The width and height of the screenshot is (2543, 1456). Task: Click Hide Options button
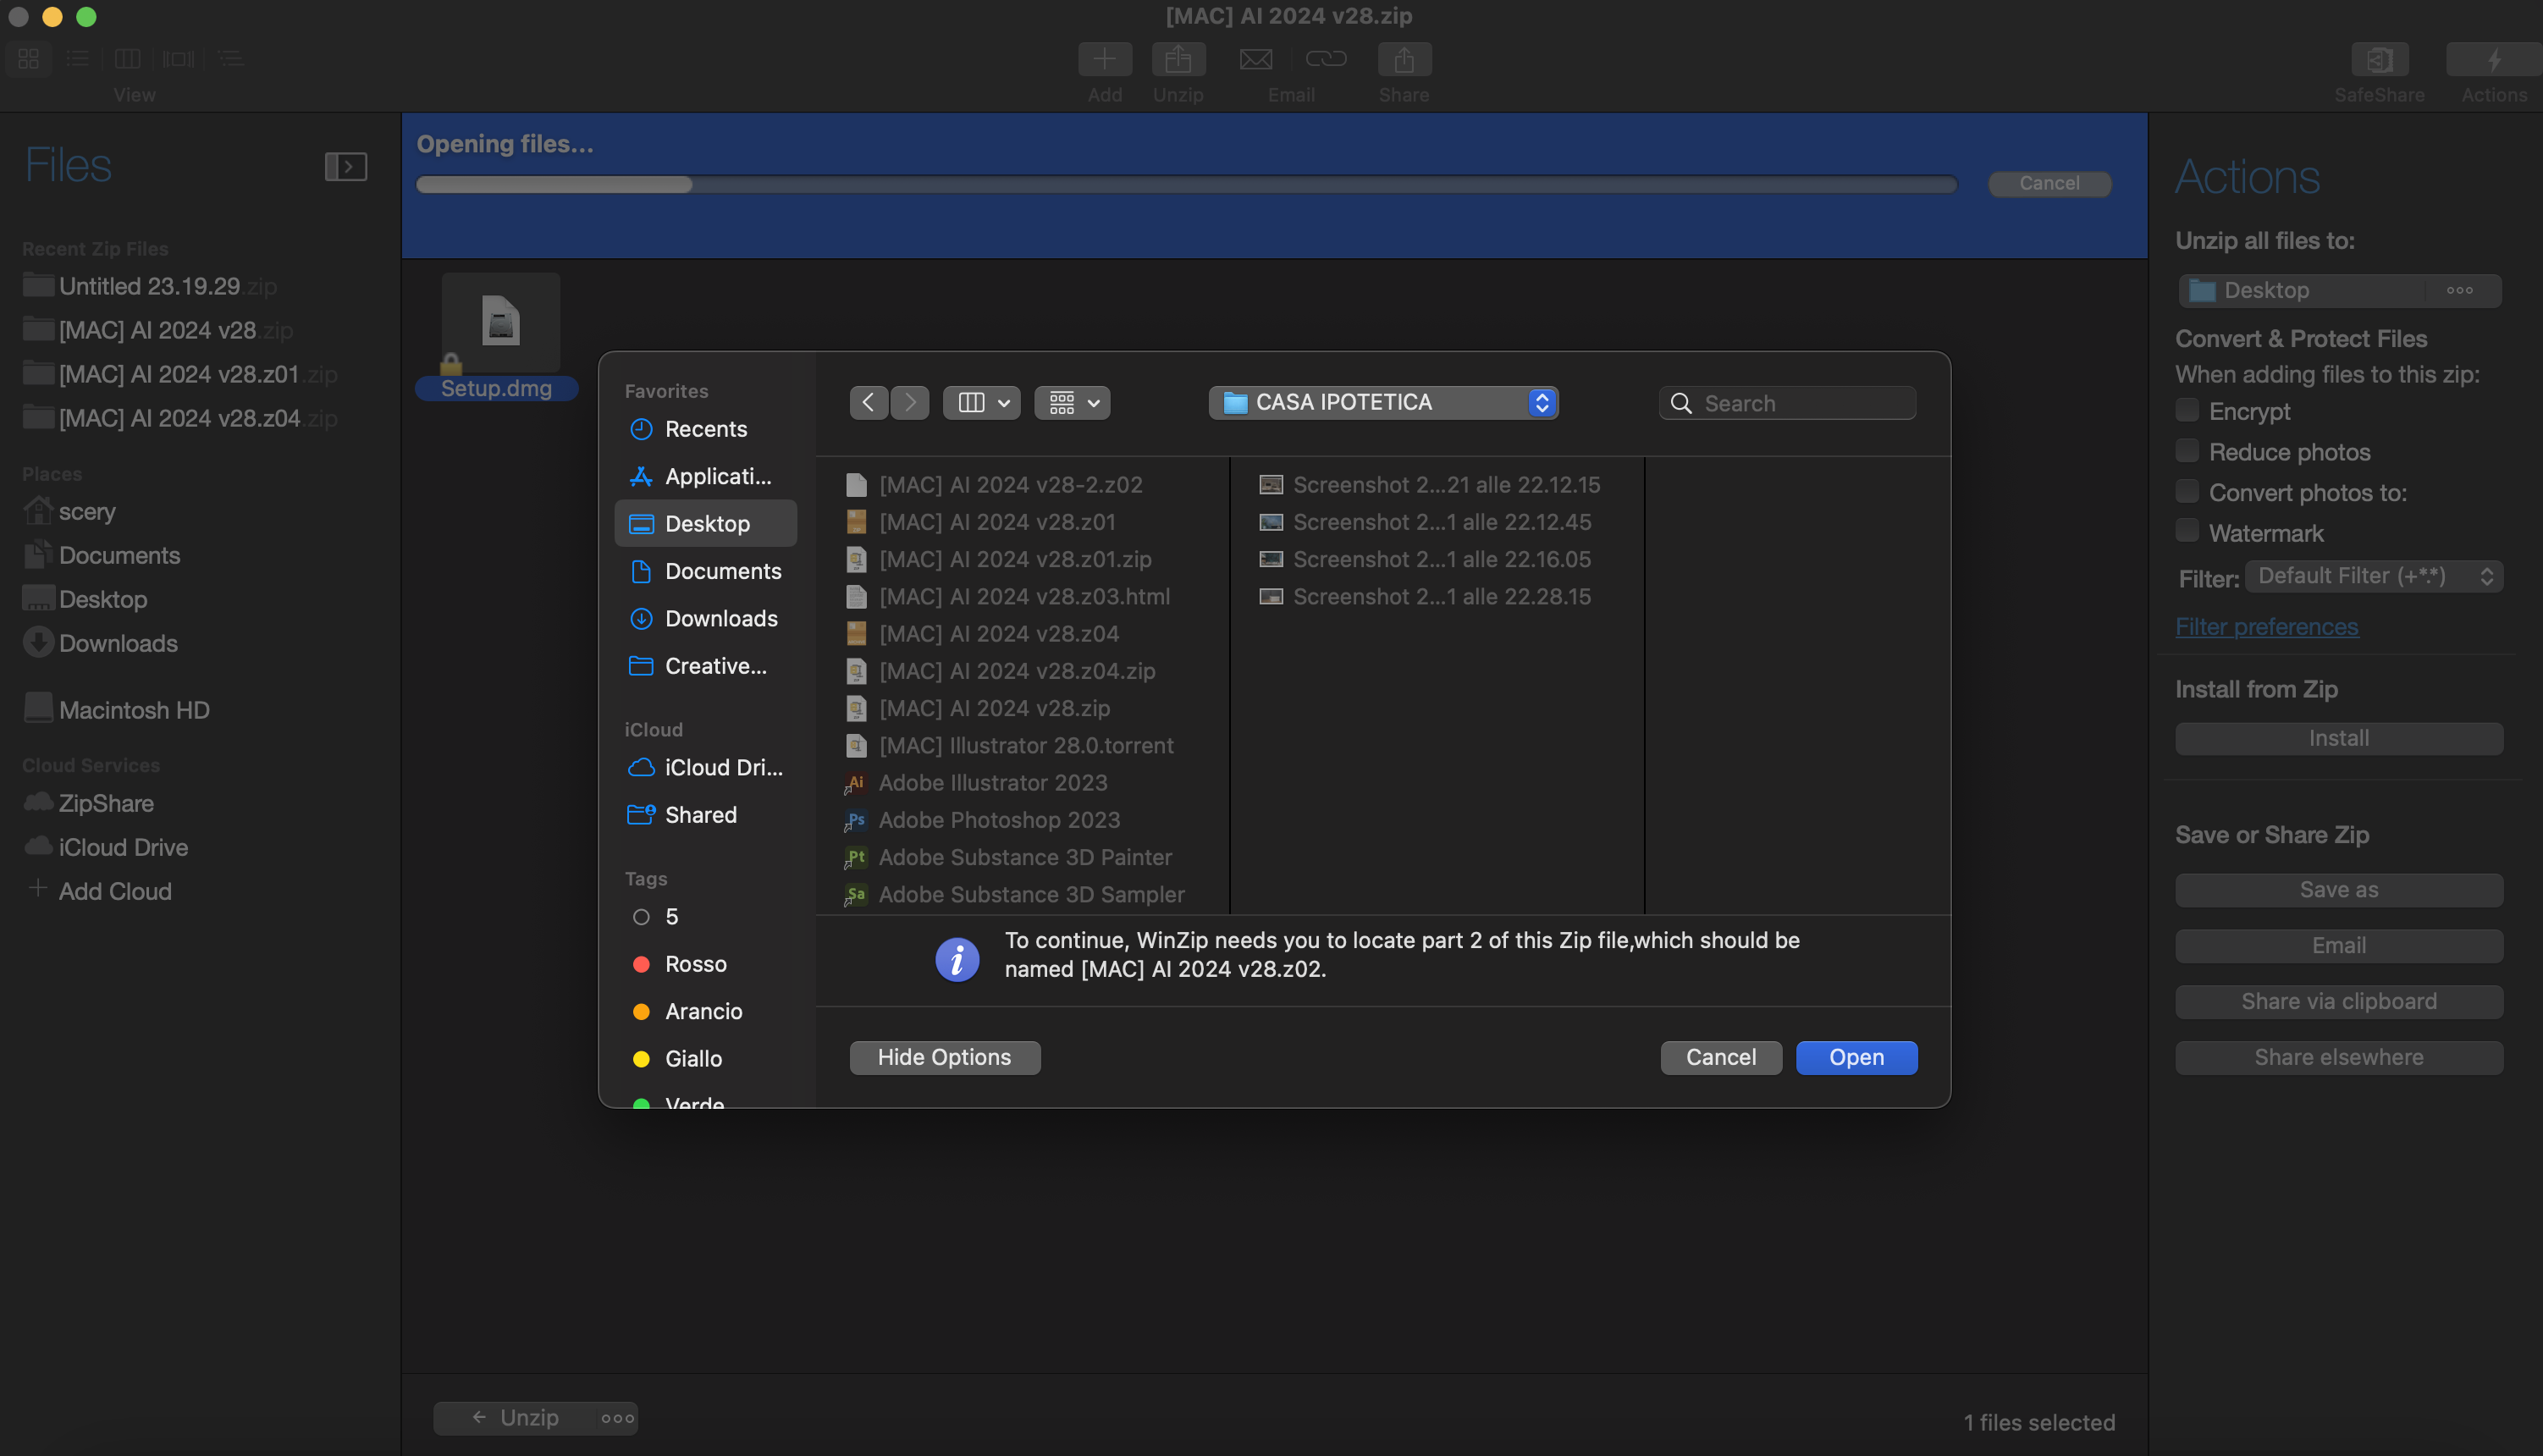click(944, 1057)
